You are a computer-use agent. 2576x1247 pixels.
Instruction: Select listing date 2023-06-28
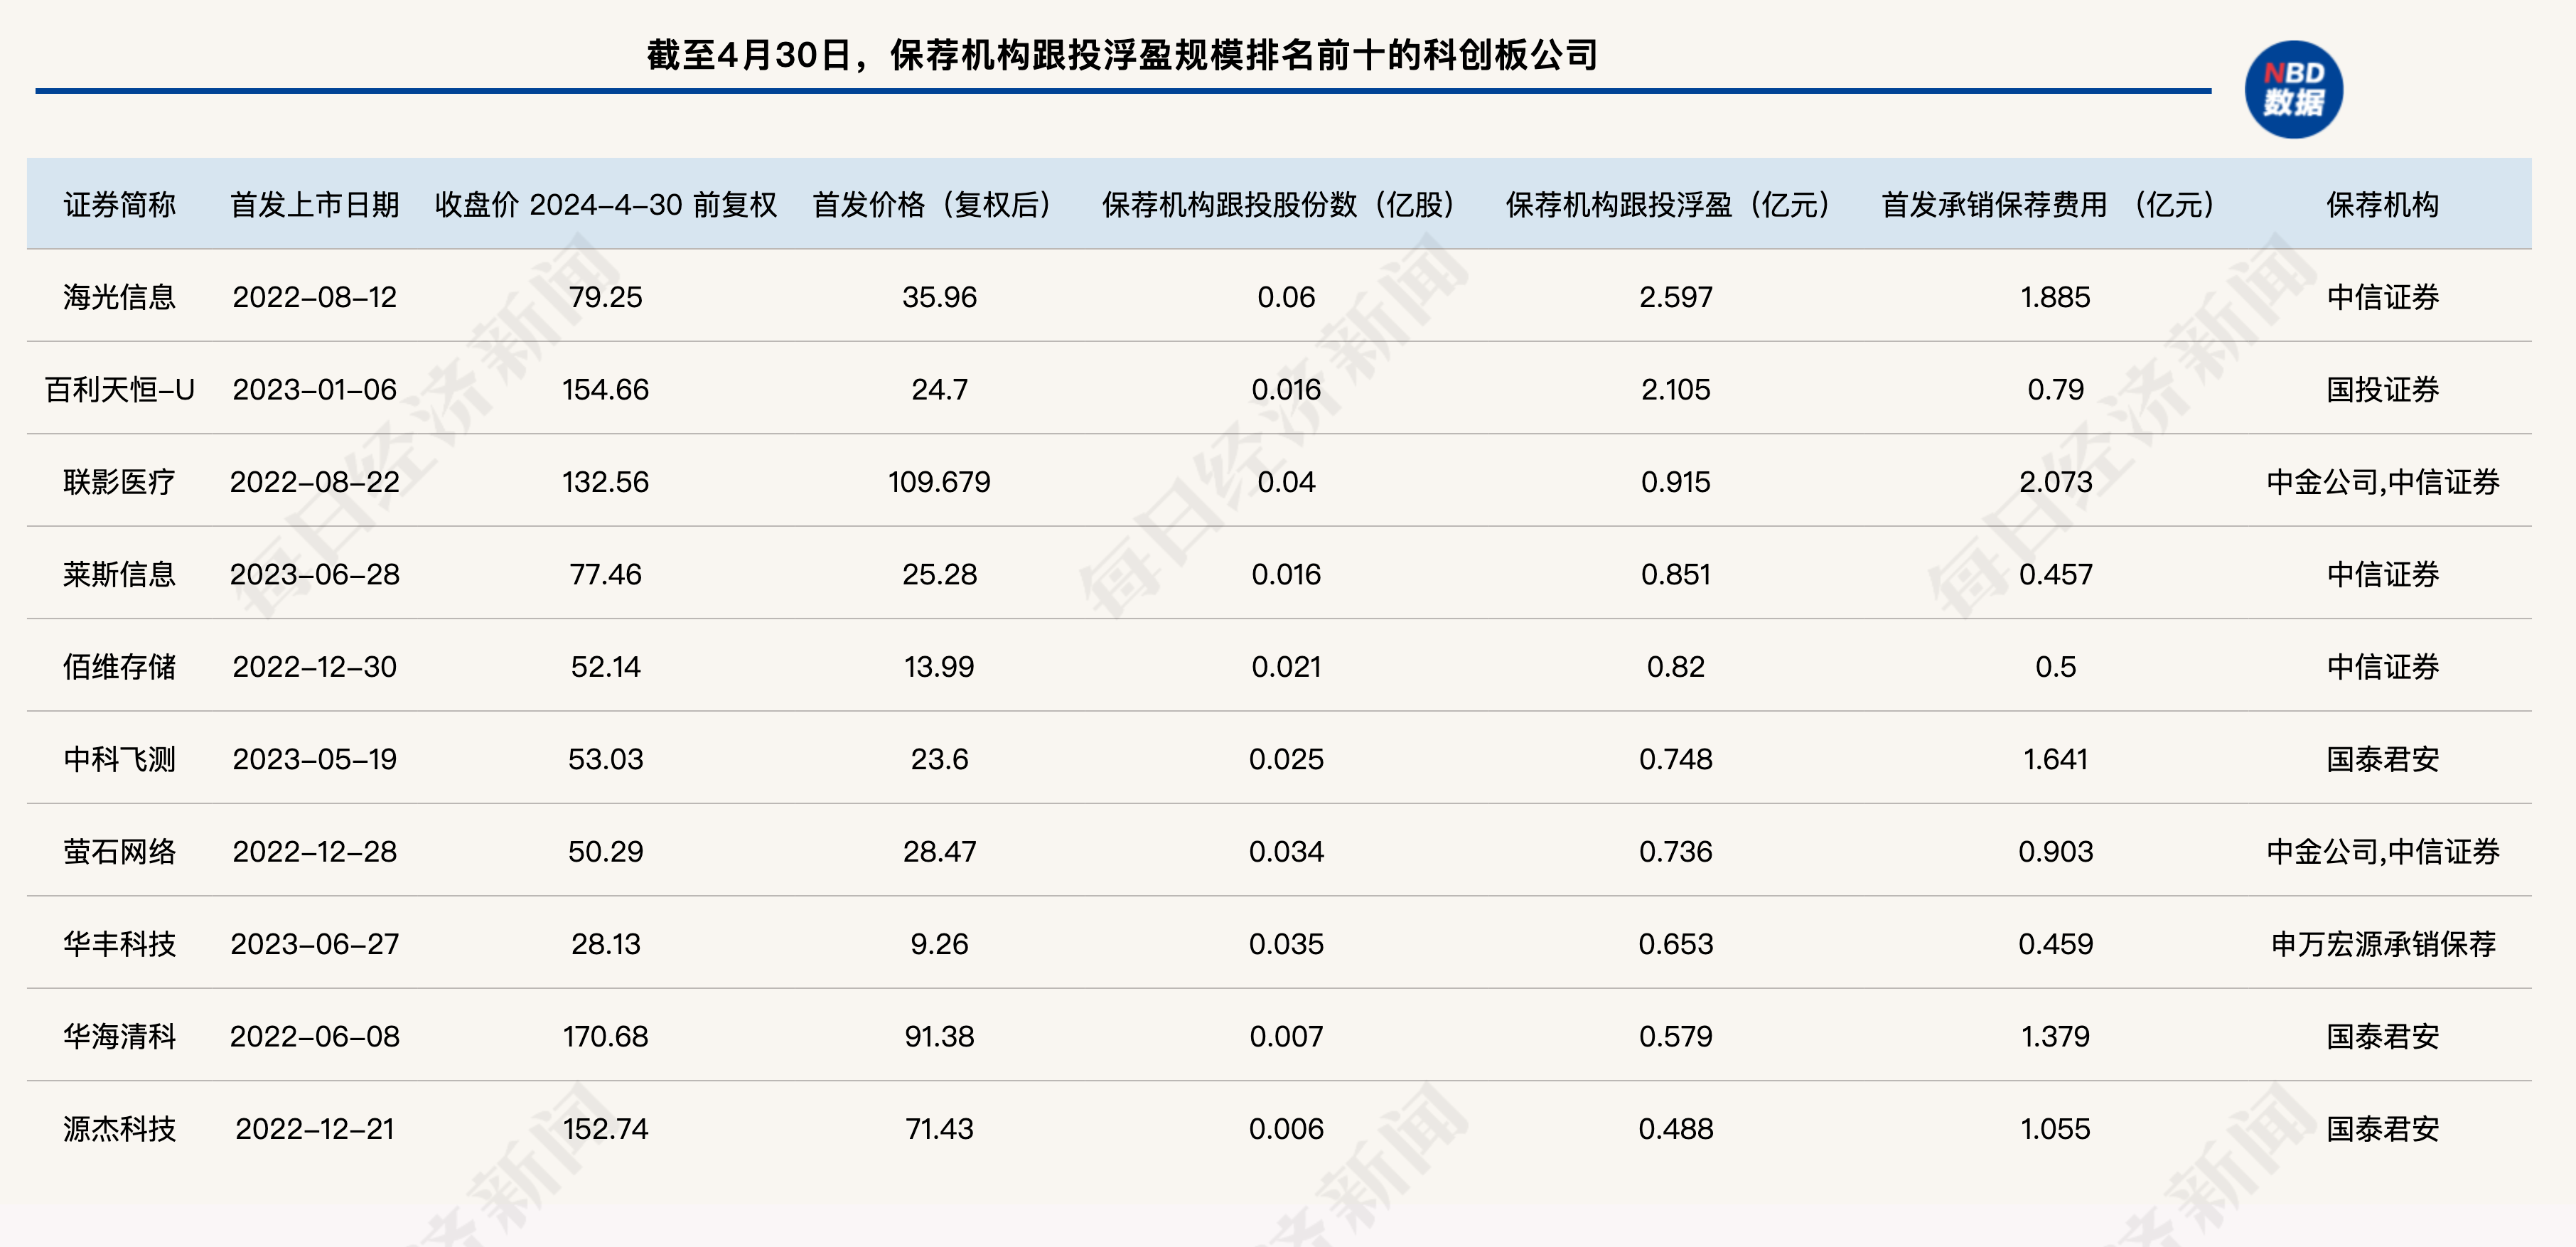pos(314,574)
